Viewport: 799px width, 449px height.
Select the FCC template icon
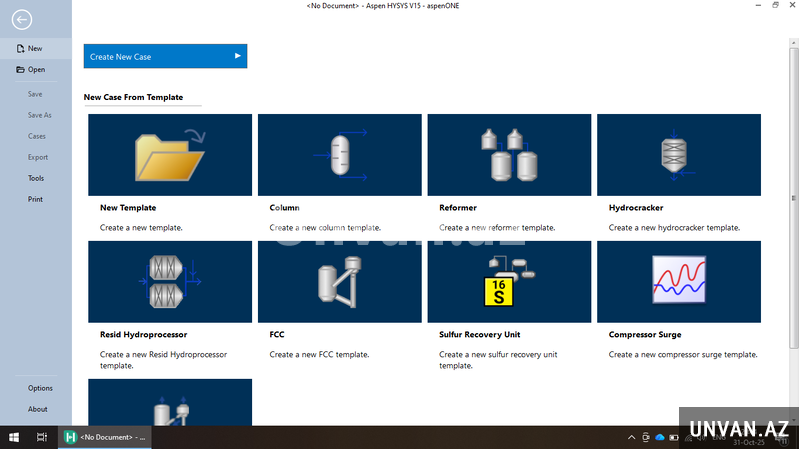click(x=339, y=281)
